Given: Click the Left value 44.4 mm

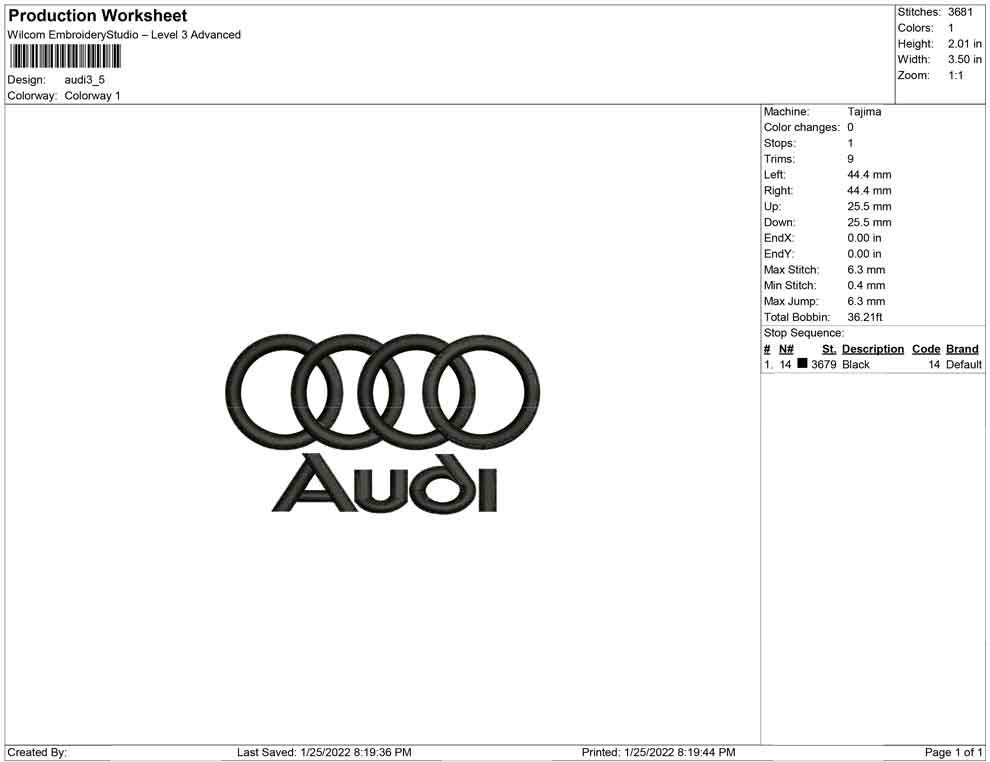Looking at the screenshot, I should pyautogui.click(x=869, y=175).
